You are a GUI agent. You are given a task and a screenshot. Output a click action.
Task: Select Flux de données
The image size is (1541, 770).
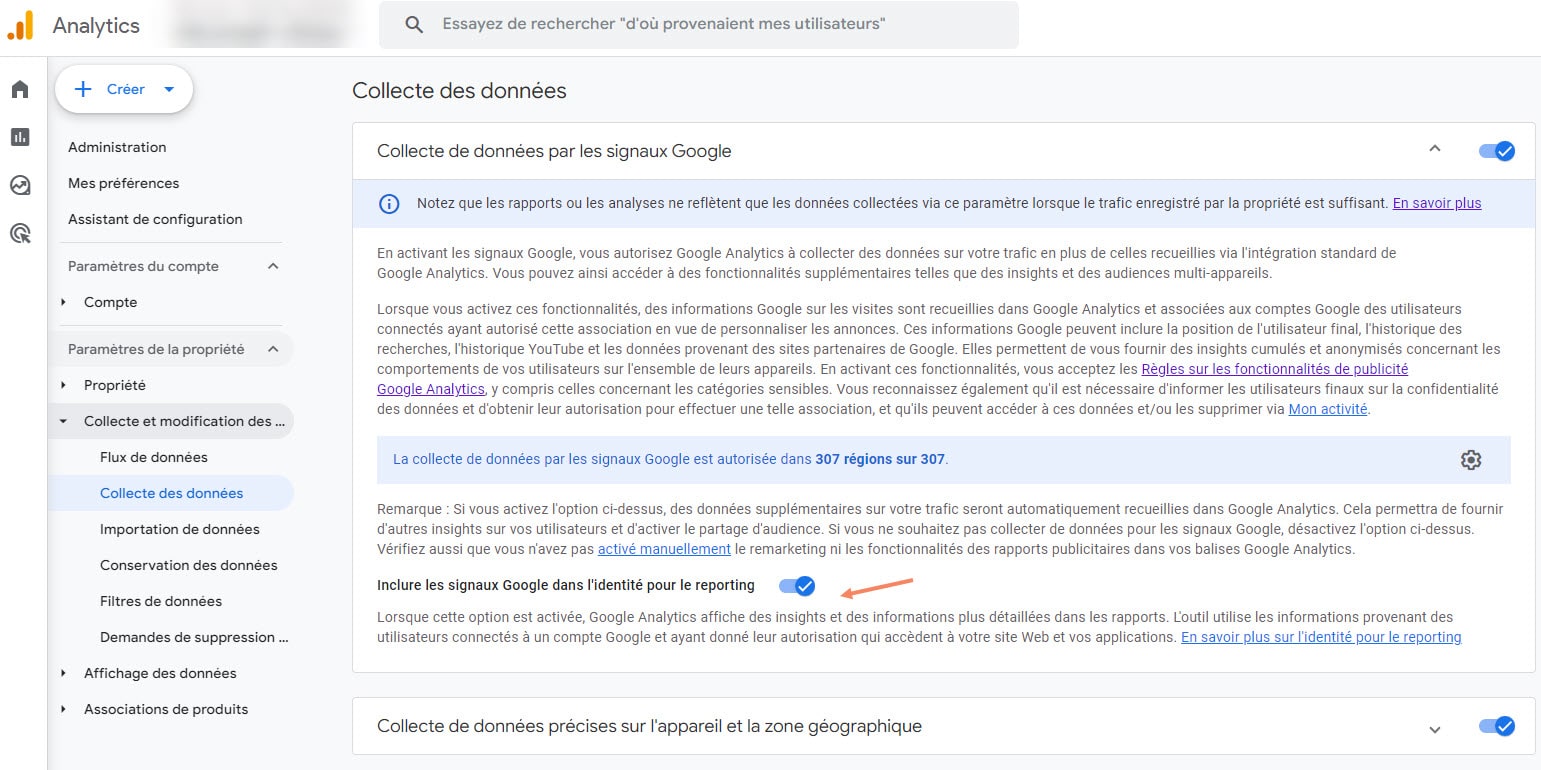[x=154, y=457]
